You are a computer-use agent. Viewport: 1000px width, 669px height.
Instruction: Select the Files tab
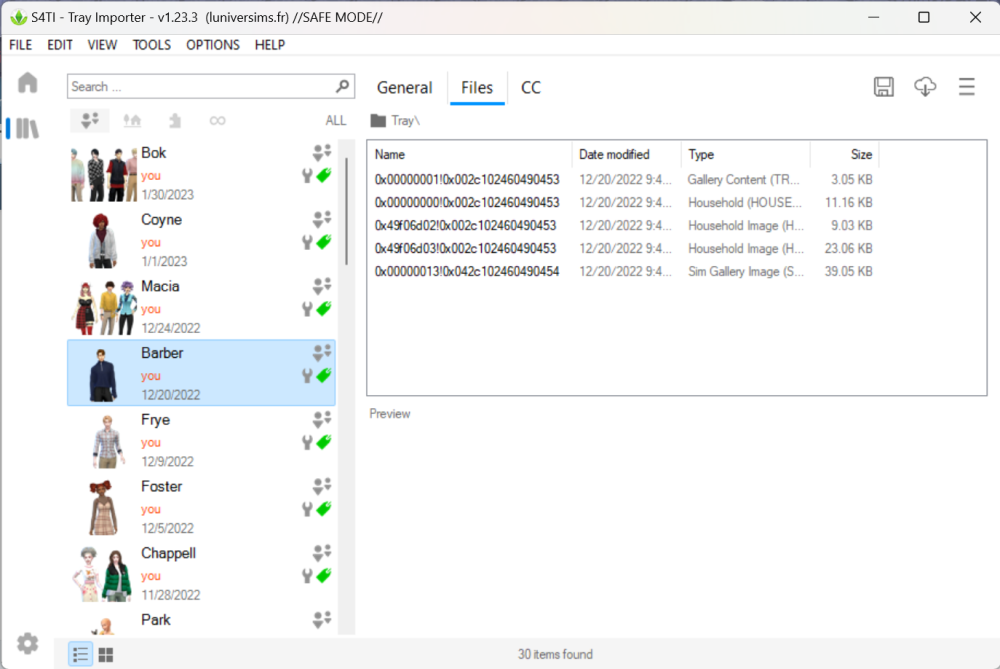click(x=477, y=87)
